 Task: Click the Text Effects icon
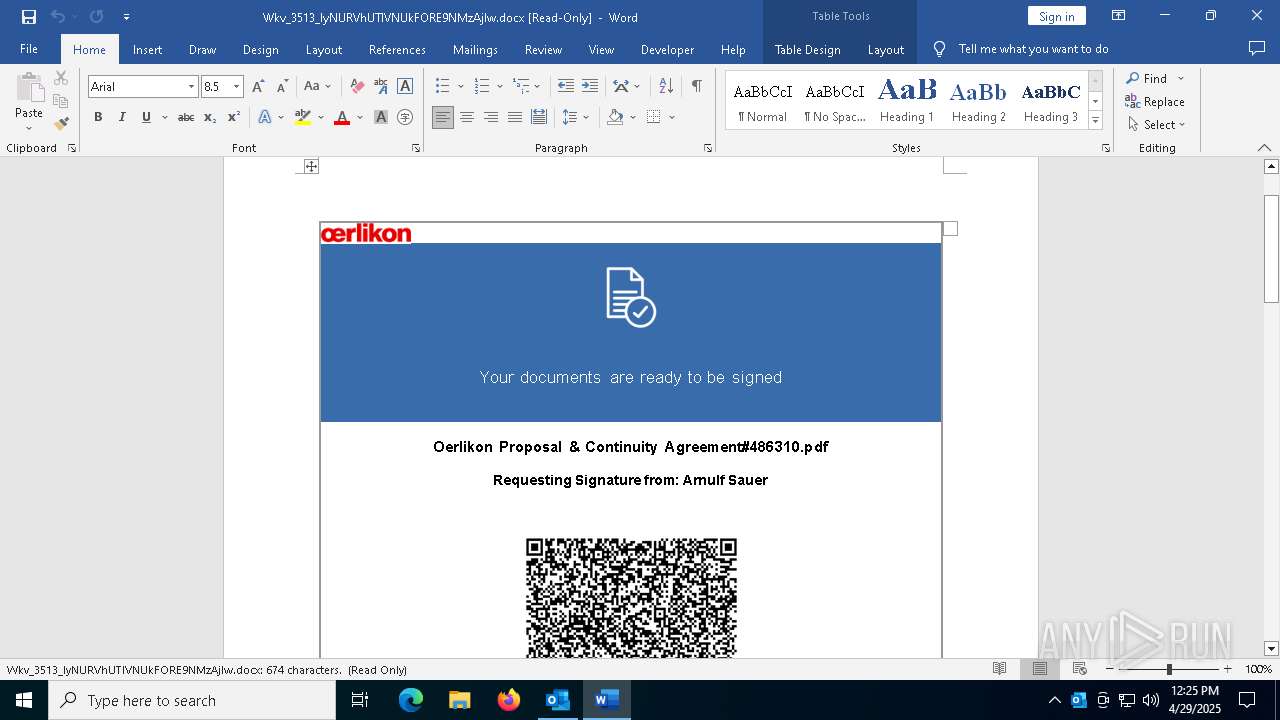coord(265,117)
